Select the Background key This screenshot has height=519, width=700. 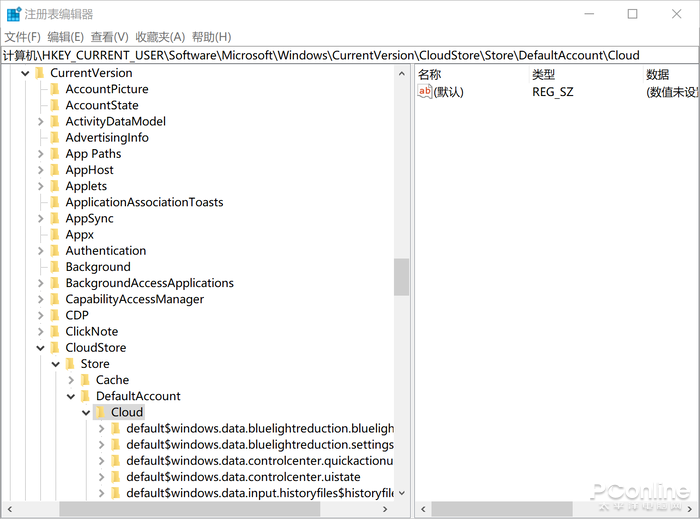coord(98,267)
